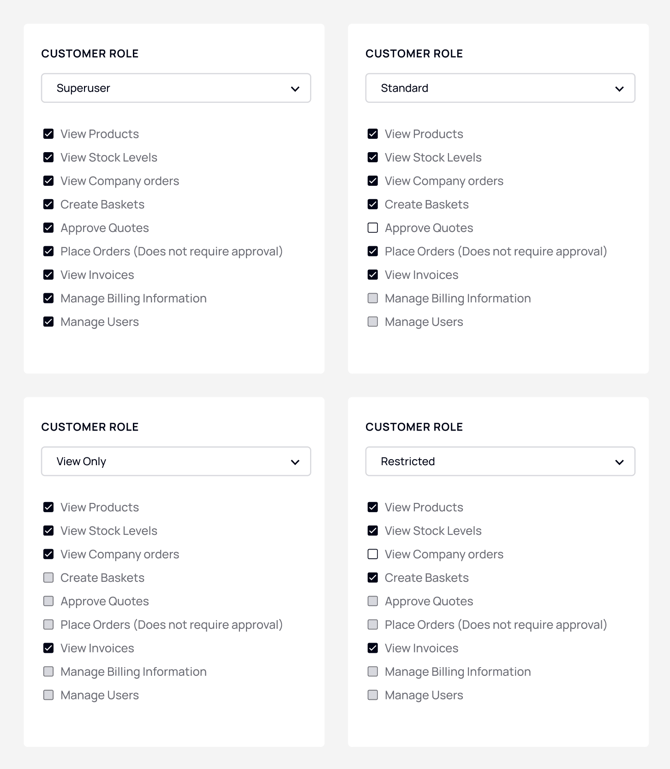Viewport: 670px width, 769px height.
Task: Uncheck View Stock Levels for View Only
Action: coord(48,531)
